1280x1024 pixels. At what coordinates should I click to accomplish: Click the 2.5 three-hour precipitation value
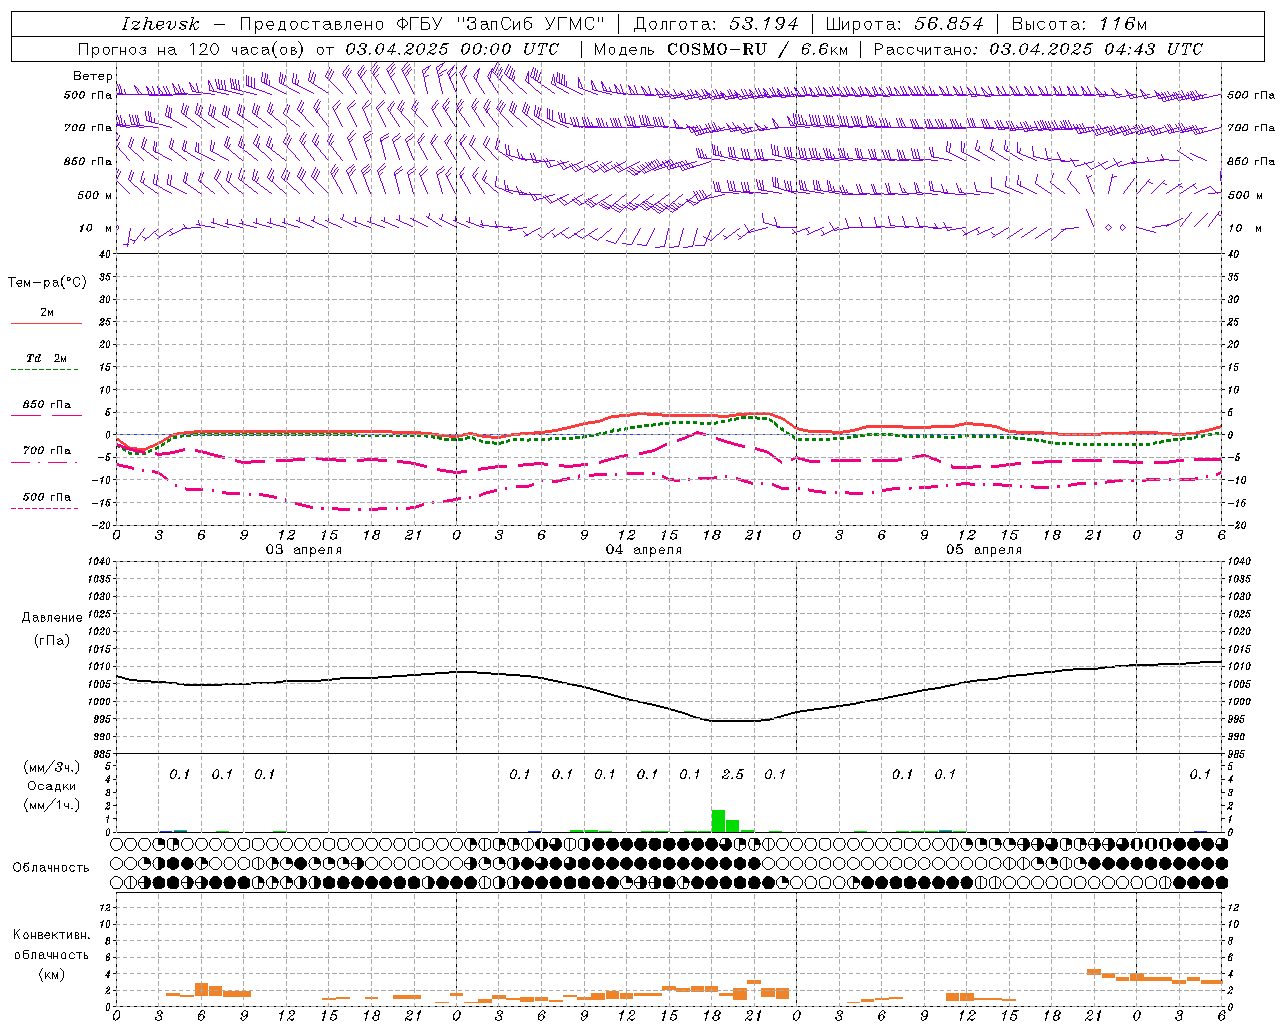click(733, 774)
